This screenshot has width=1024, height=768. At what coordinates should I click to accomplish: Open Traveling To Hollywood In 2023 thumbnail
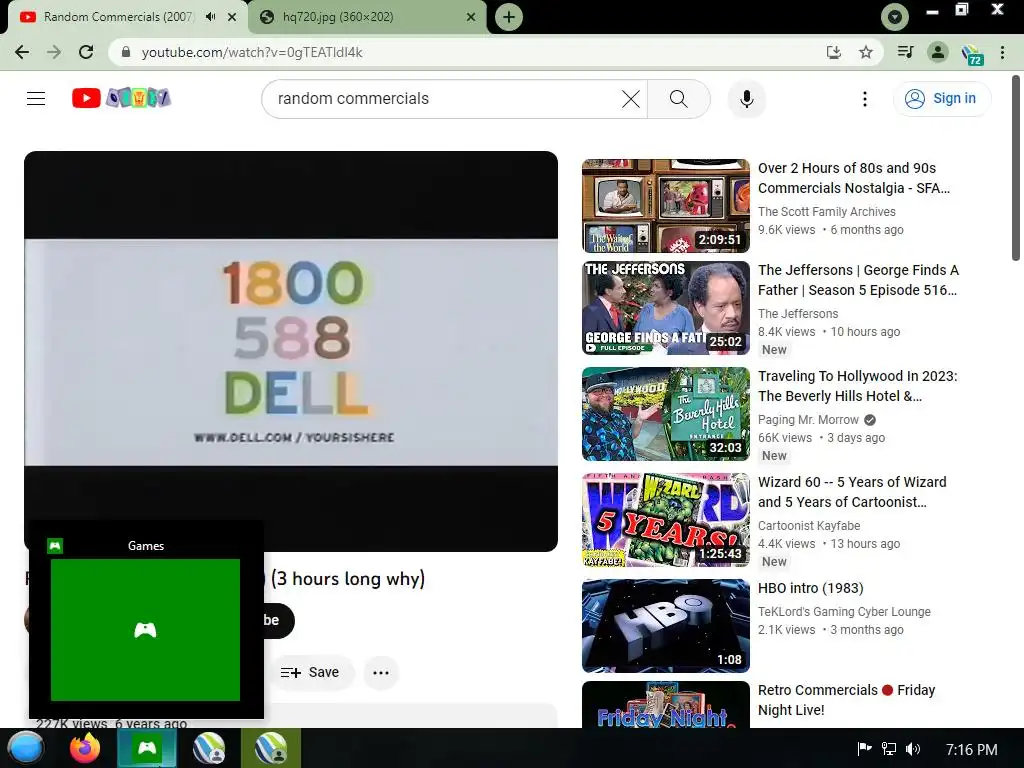click(x=665, y=413)
